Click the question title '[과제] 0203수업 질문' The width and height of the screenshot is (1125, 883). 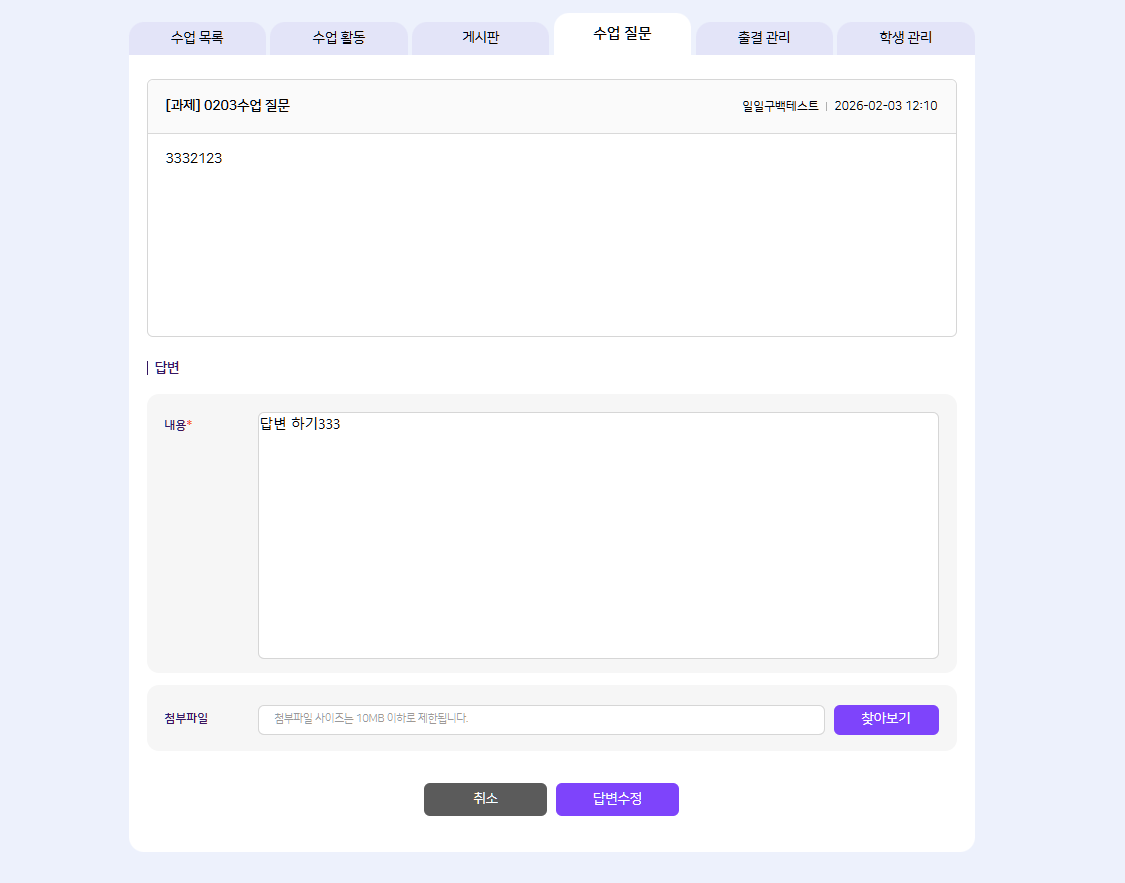pos(227,106)
